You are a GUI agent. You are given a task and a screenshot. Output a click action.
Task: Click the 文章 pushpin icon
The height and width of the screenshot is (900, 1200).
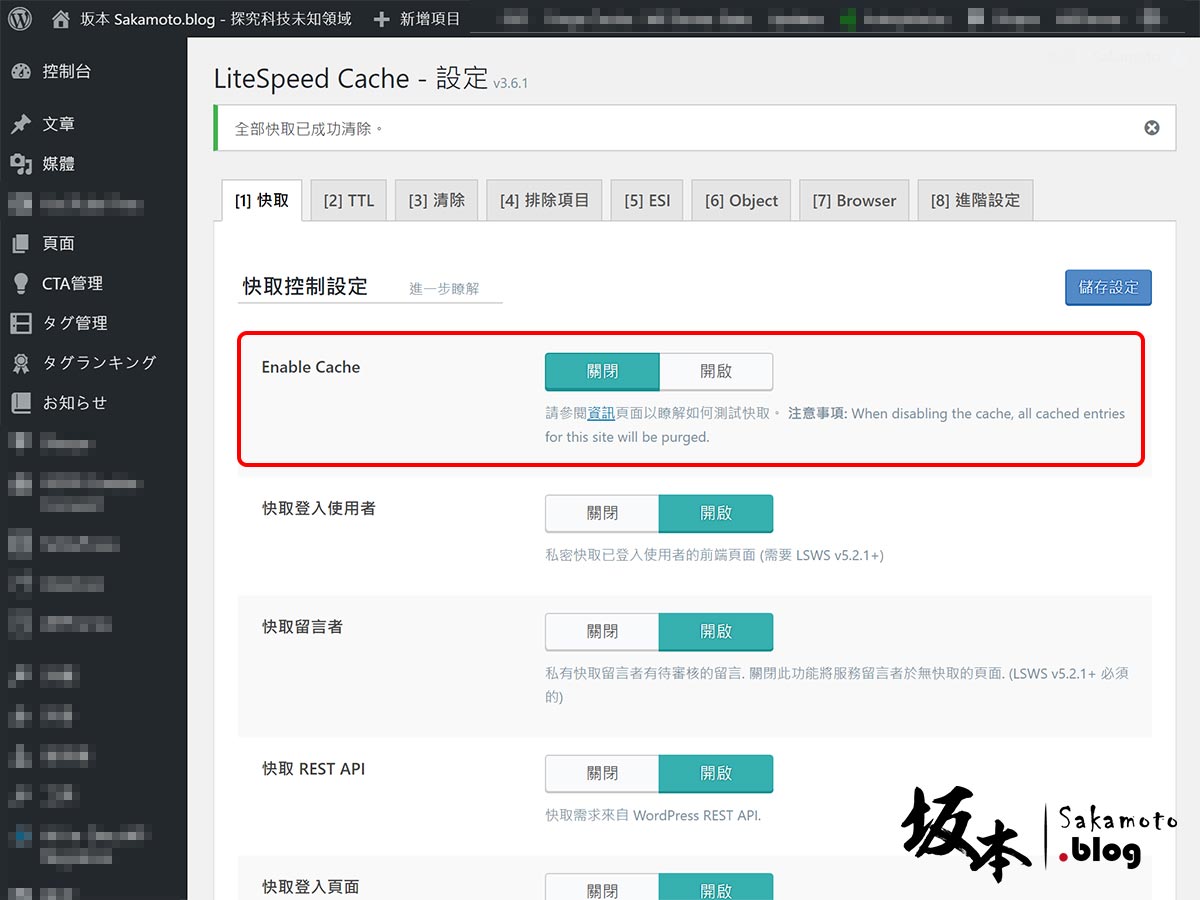[21, 124]
